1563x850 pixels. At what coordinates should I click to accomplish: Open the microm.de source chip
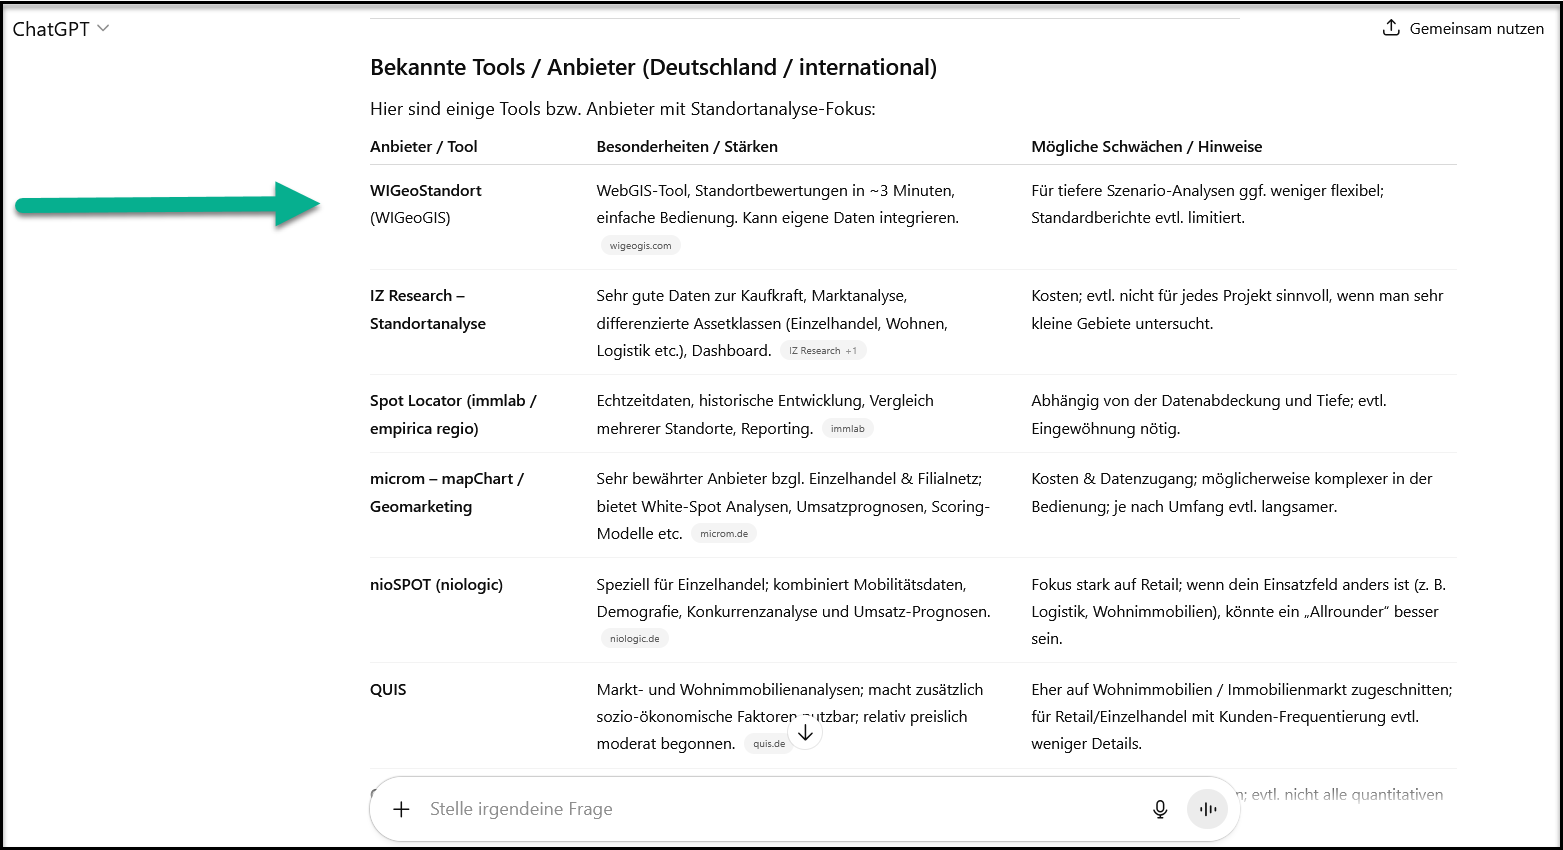click(x=724, y=534)
